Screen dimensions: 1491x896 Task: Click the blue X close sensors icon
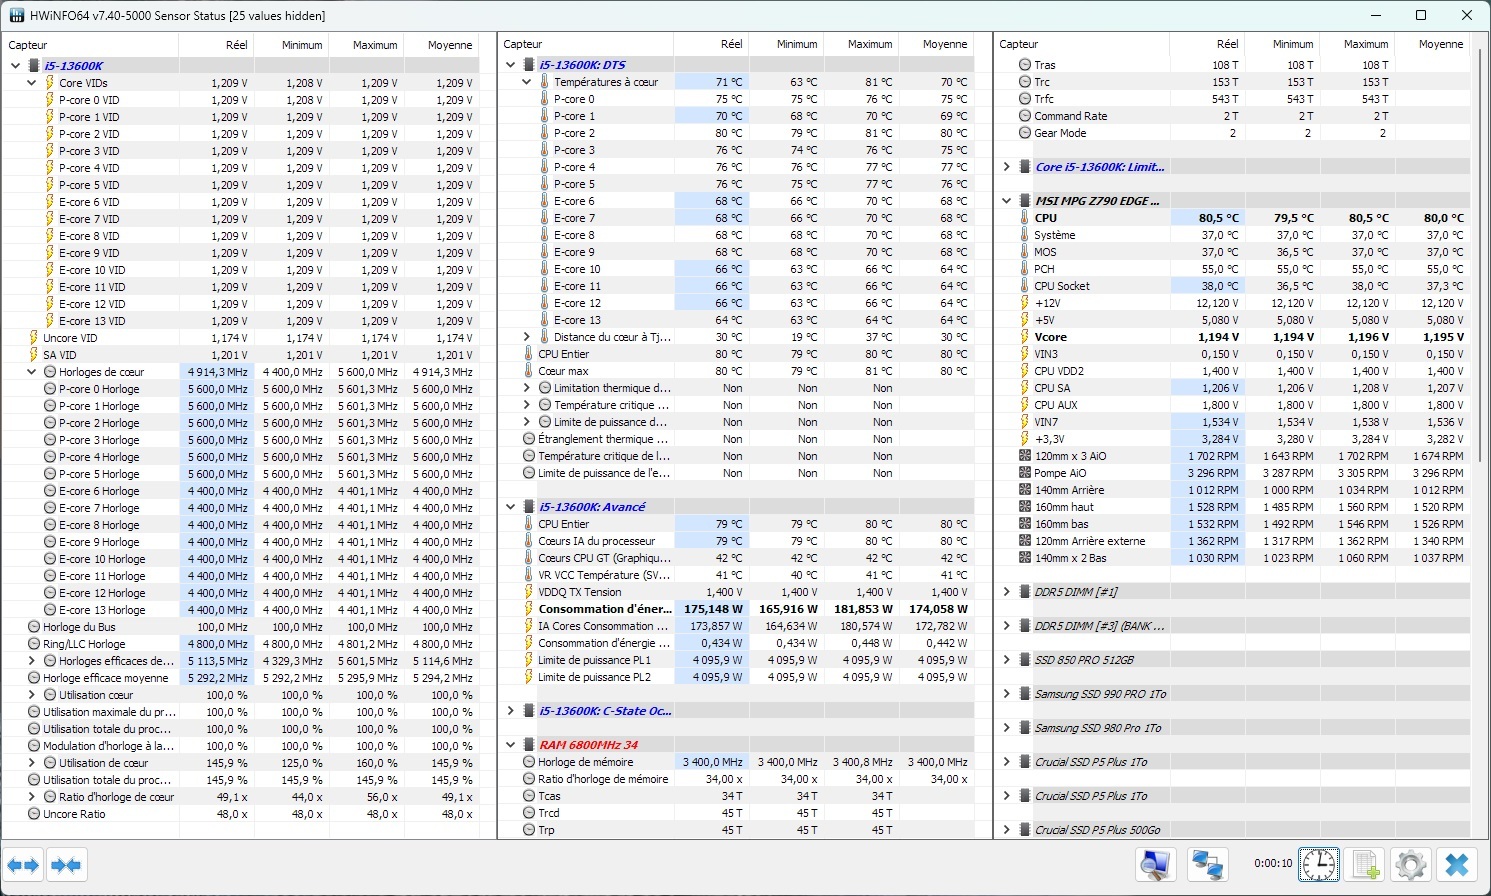(x=1457, y=865)
